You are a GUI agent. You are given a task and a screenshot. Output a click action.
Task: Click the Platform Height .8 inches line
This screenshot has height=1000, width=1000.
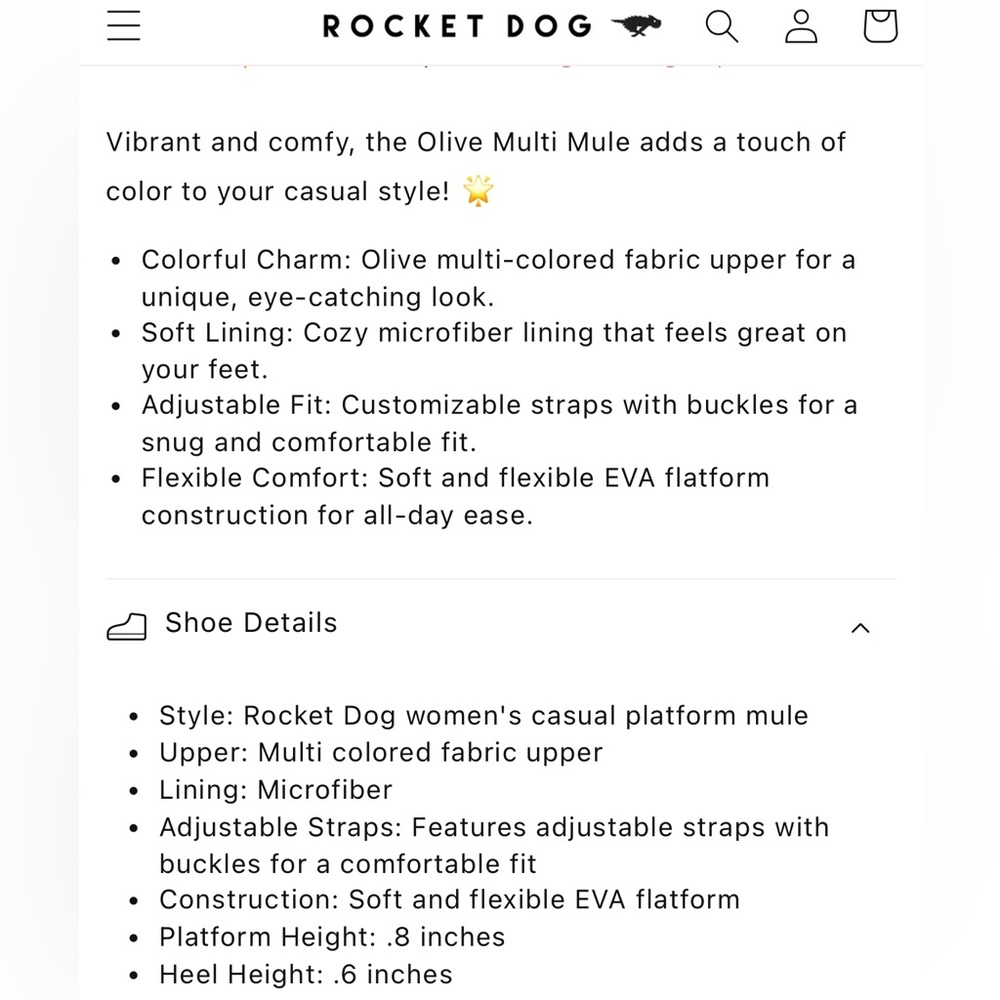[x=332, y=937]
